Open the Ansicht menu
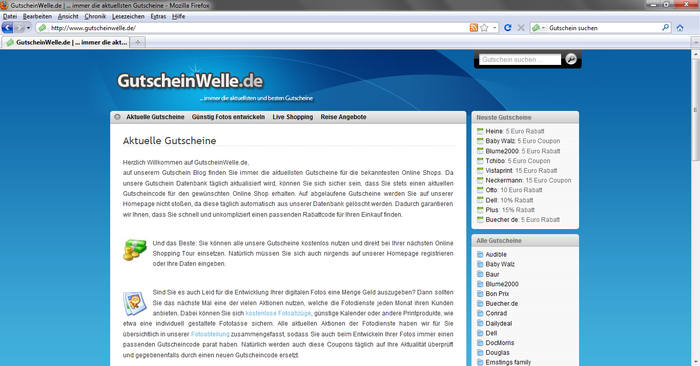This screenshot has height=366, width=700. pos(68,17)
